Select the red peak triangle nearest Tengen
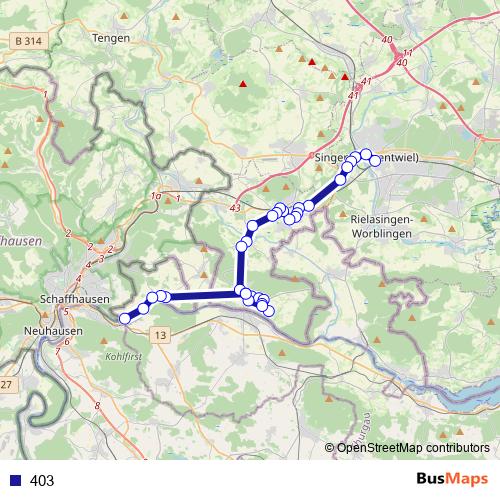Screen dimensions: 500x500 [x=243, y=84]
